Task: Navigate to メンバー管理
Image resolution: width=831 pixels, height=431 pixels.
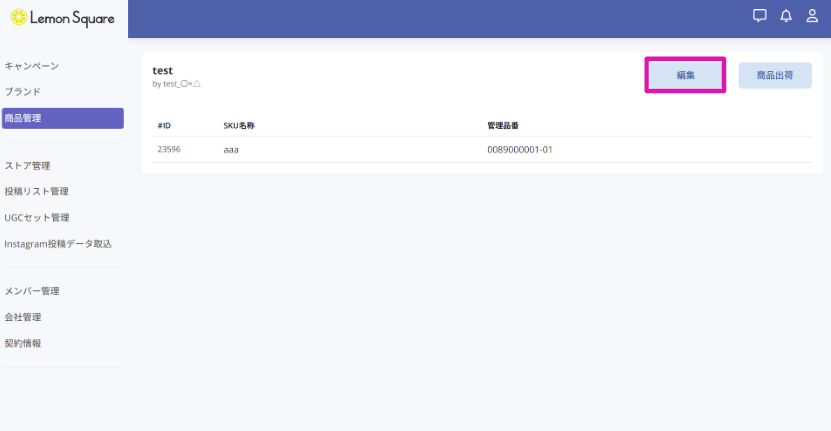Action: click(32, 292)
